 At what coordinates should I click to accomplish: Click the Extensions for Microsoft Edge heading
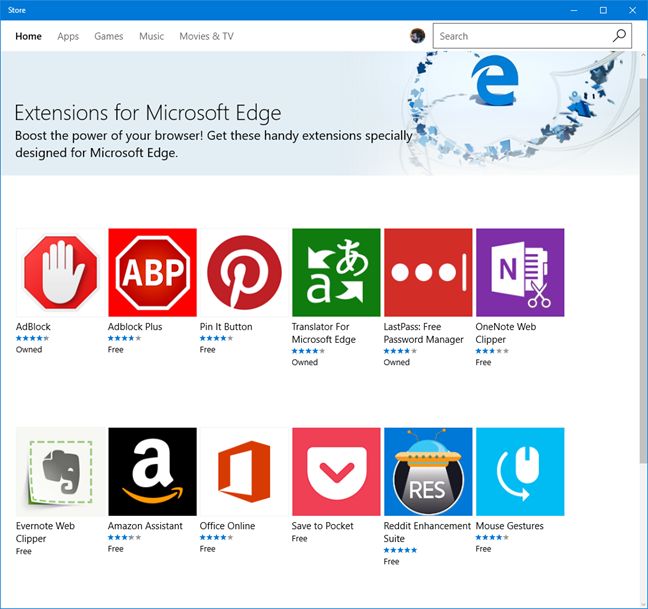[x=148, y=113]
